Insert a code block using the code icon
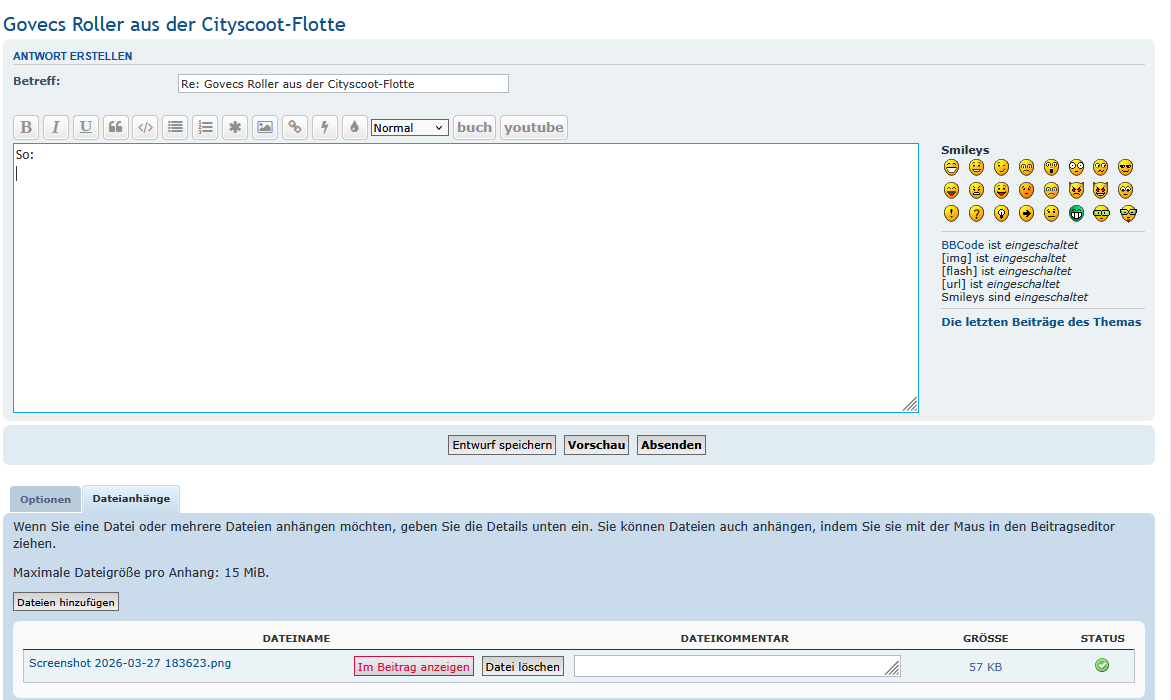This screenshot has width=1171, height=700. (x=146, y=127)
